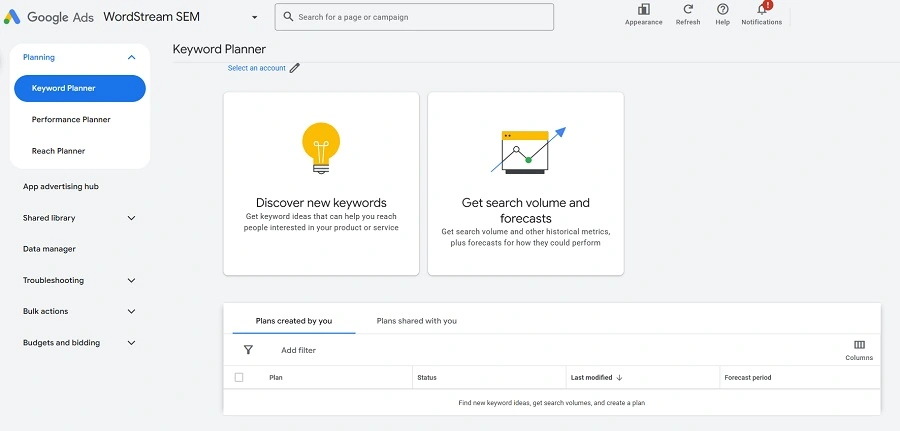Open the Appearance settings icon
This screenshot has width=900, height=431.
point(643,10)
